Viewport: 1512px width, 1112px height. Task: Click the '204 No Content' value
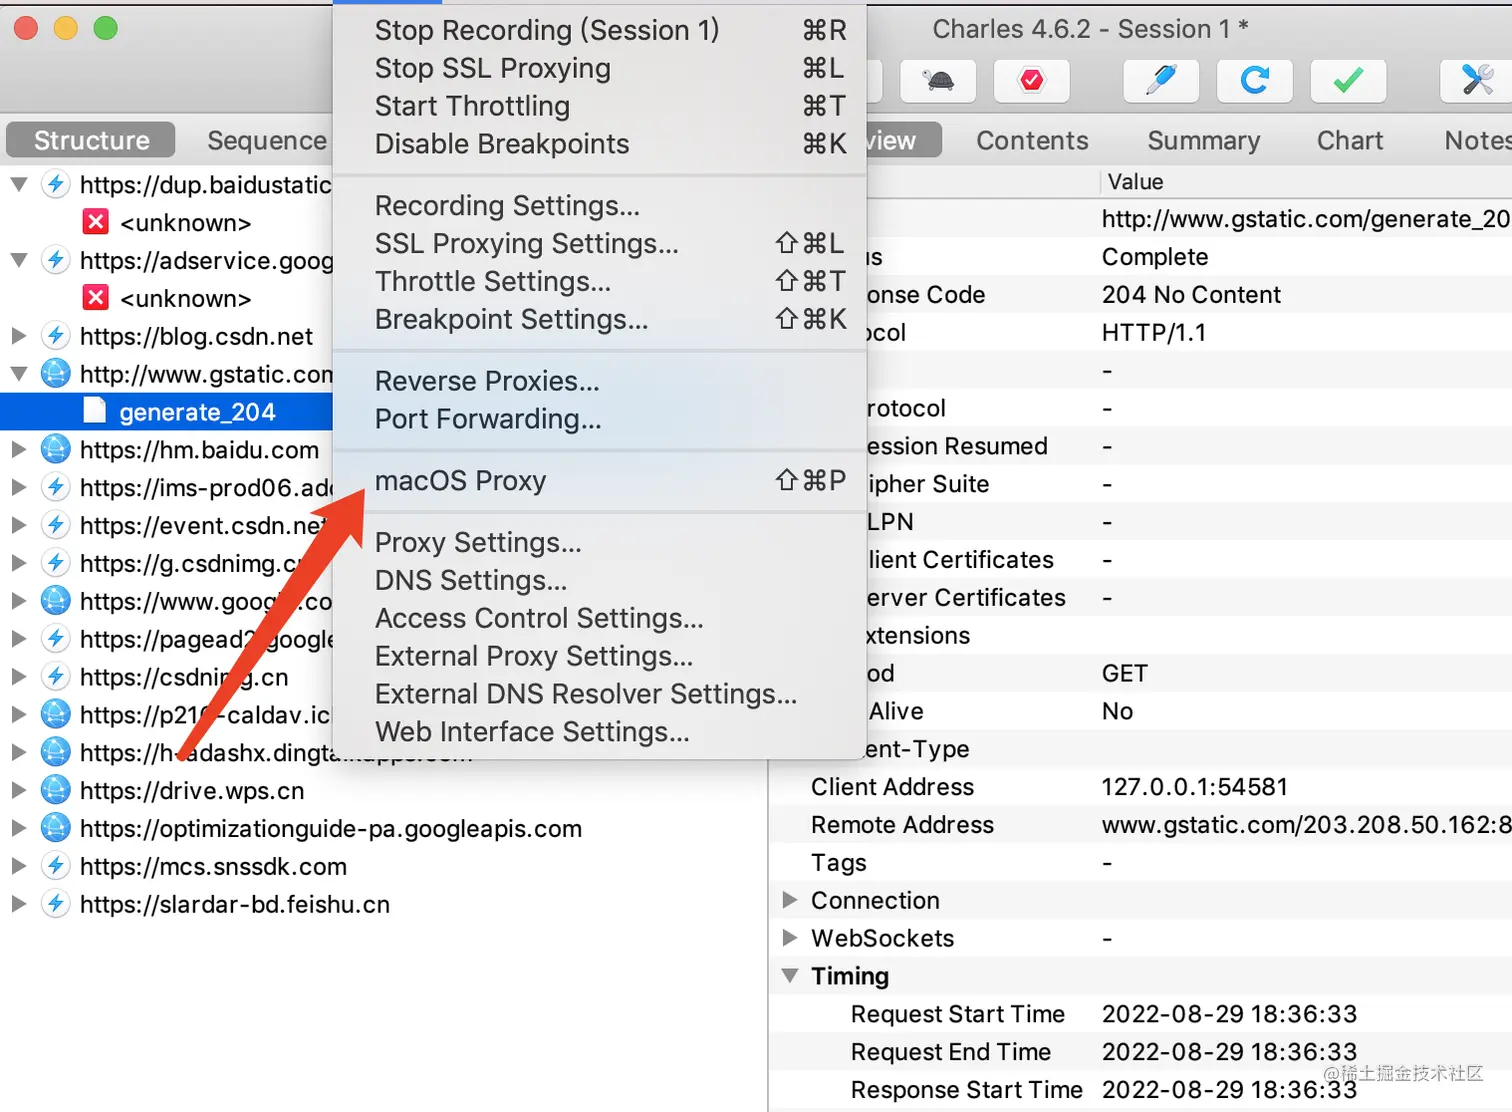[1191, 295]
